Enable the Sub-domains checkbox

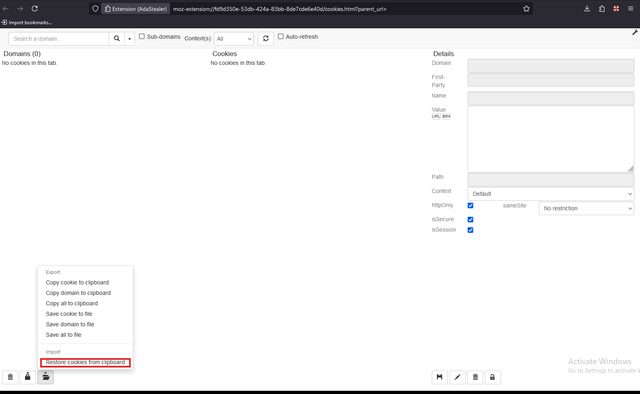tap(142, 36)
